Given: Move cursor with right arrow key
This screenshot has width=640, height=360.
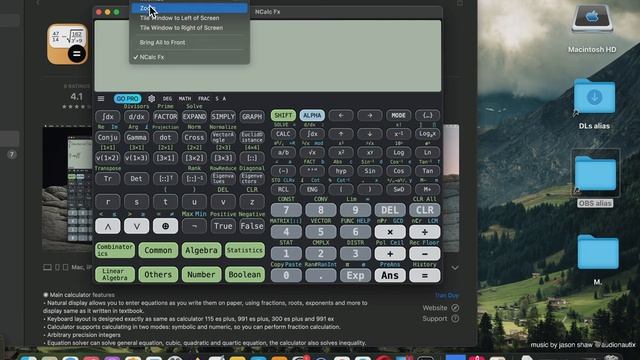Looking at the screenshot, I should (370, 116).
